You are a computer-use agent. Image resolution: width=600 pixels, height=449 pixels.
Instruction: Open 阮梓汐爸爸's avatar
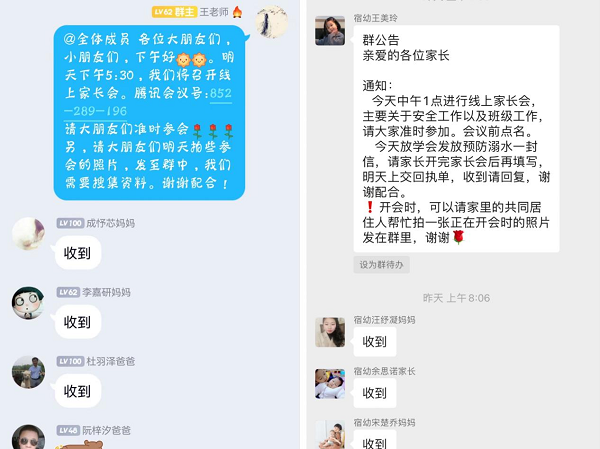(x=28, y=437)
